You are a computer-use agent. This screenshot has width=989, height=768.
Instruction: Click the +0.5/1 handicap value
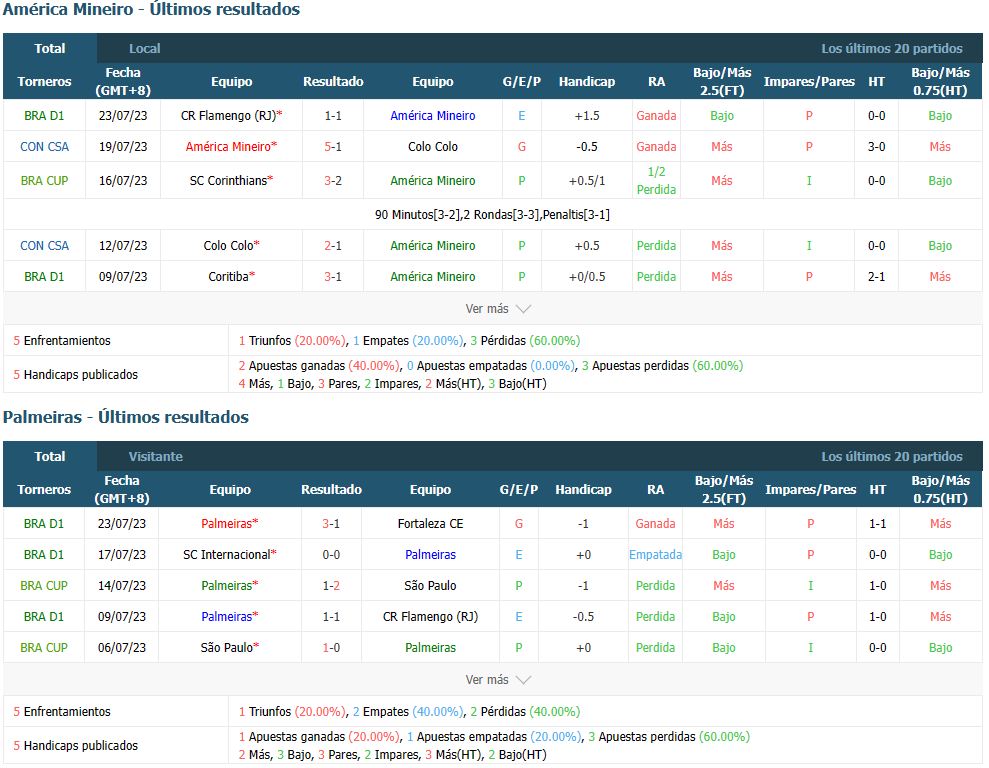pyautogui.click(x=587, y=180)
